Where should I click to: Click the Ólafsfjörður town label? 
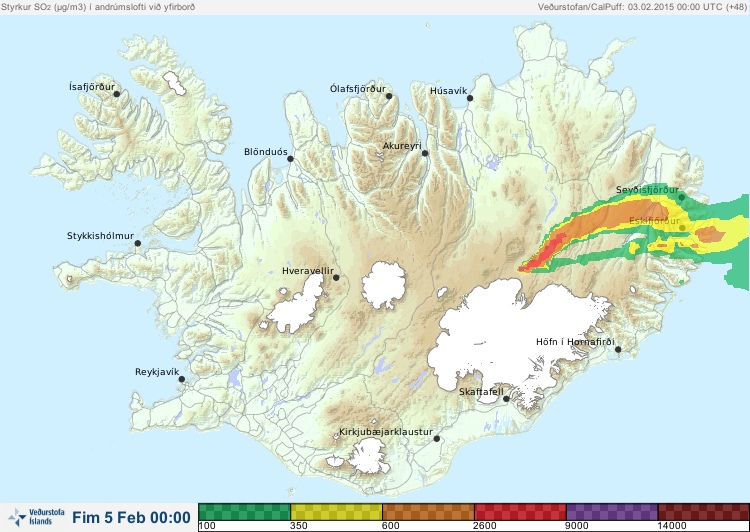[x=358, y=89]
